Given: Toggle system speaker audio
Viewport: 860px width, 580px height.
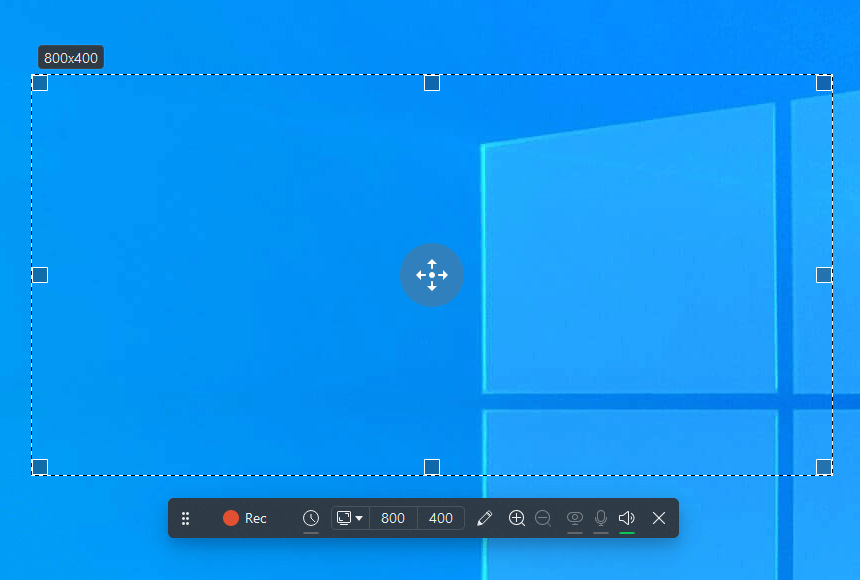Looking at the screenshot, I should point(627,518).
